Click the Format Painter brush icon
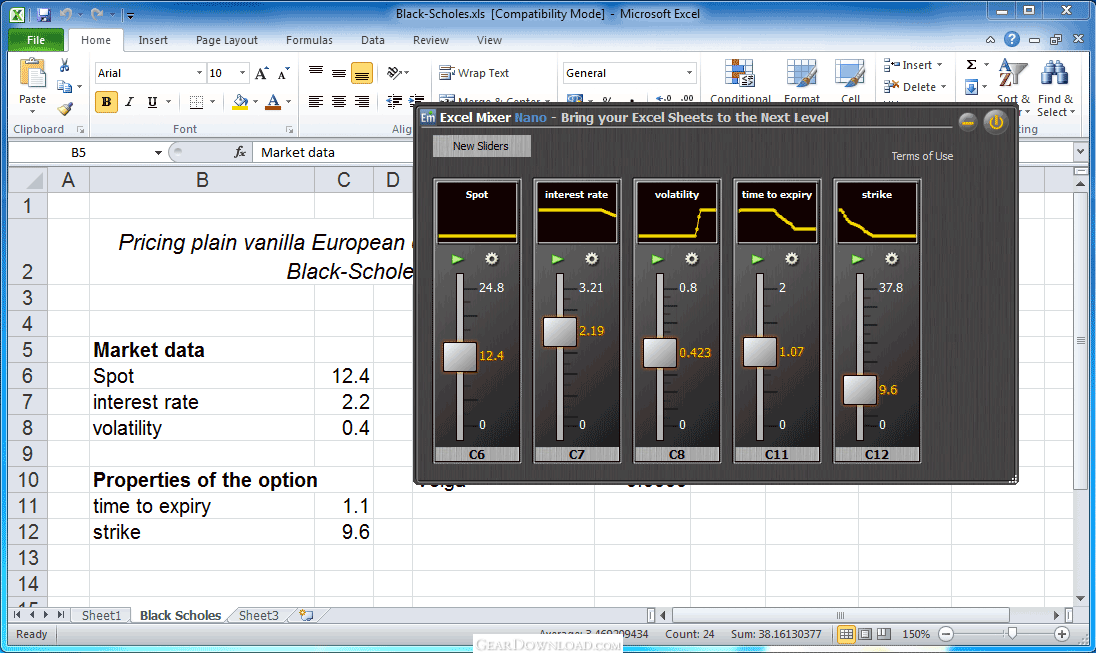1096x653 pixels. (x=65, y=110)
